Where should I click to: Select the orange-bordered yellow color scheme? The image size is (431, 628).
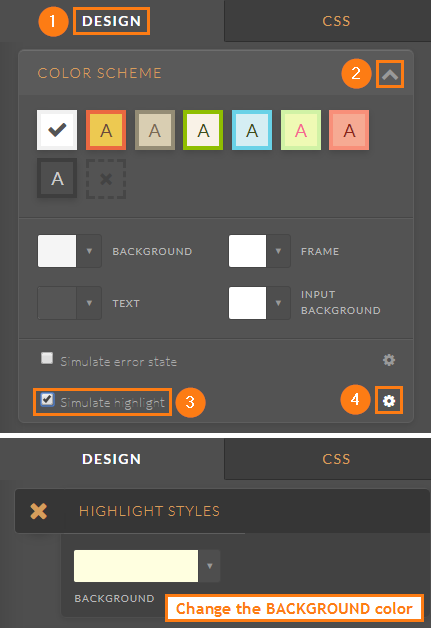[x=106, y=130]
